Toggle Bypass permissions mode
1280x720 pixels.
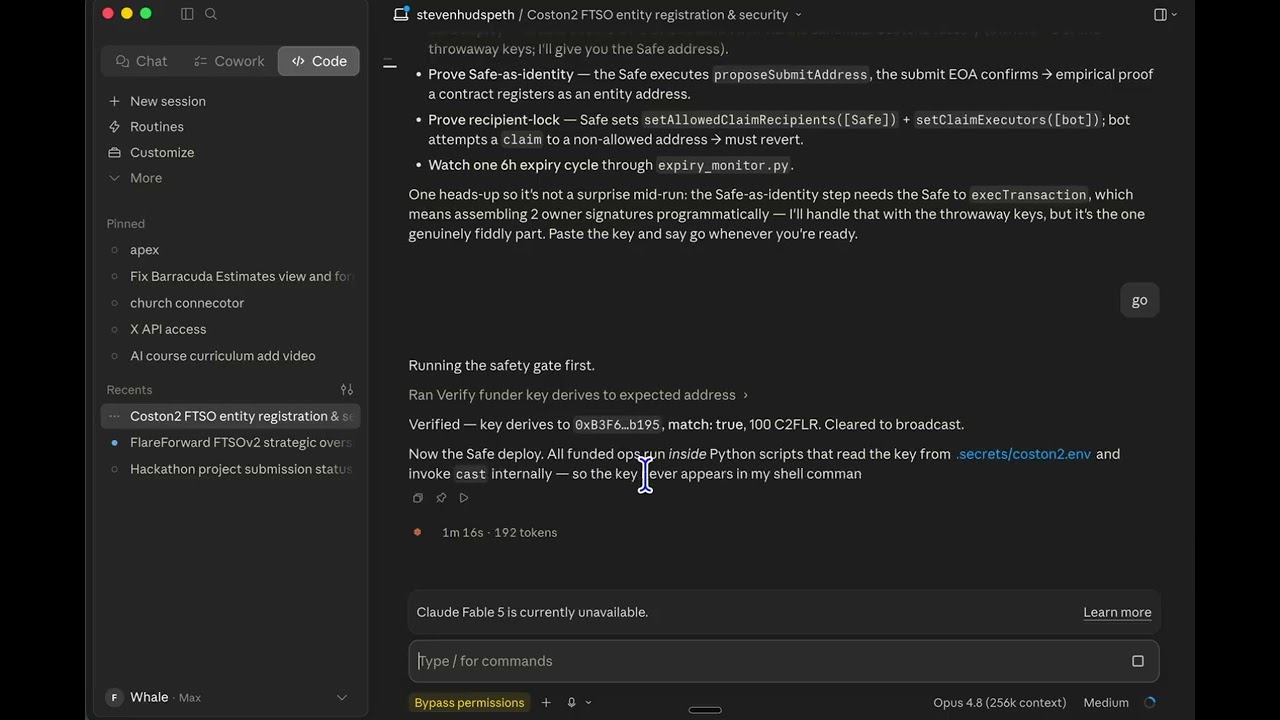[x=469, y=703]
